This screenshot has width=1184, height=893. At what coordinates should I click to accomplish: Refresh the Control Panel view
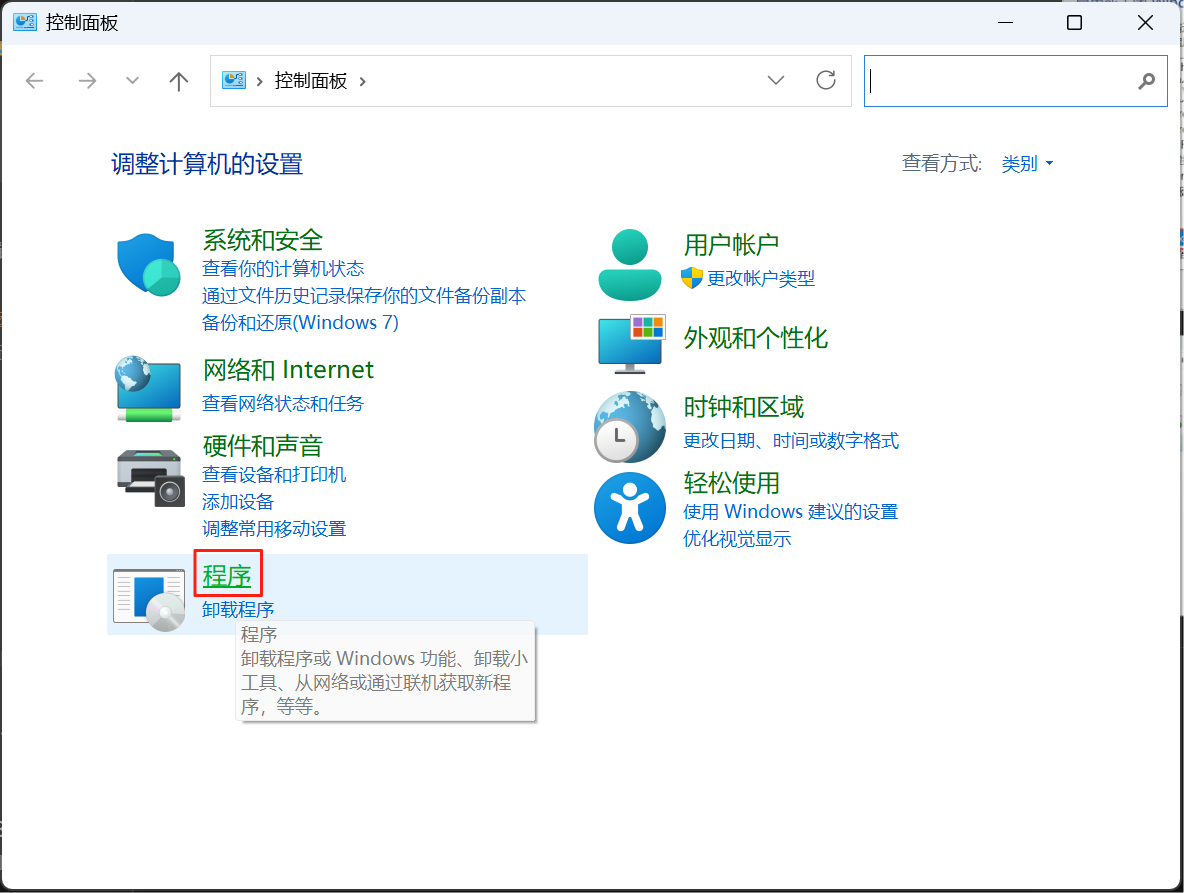point(826,80)
